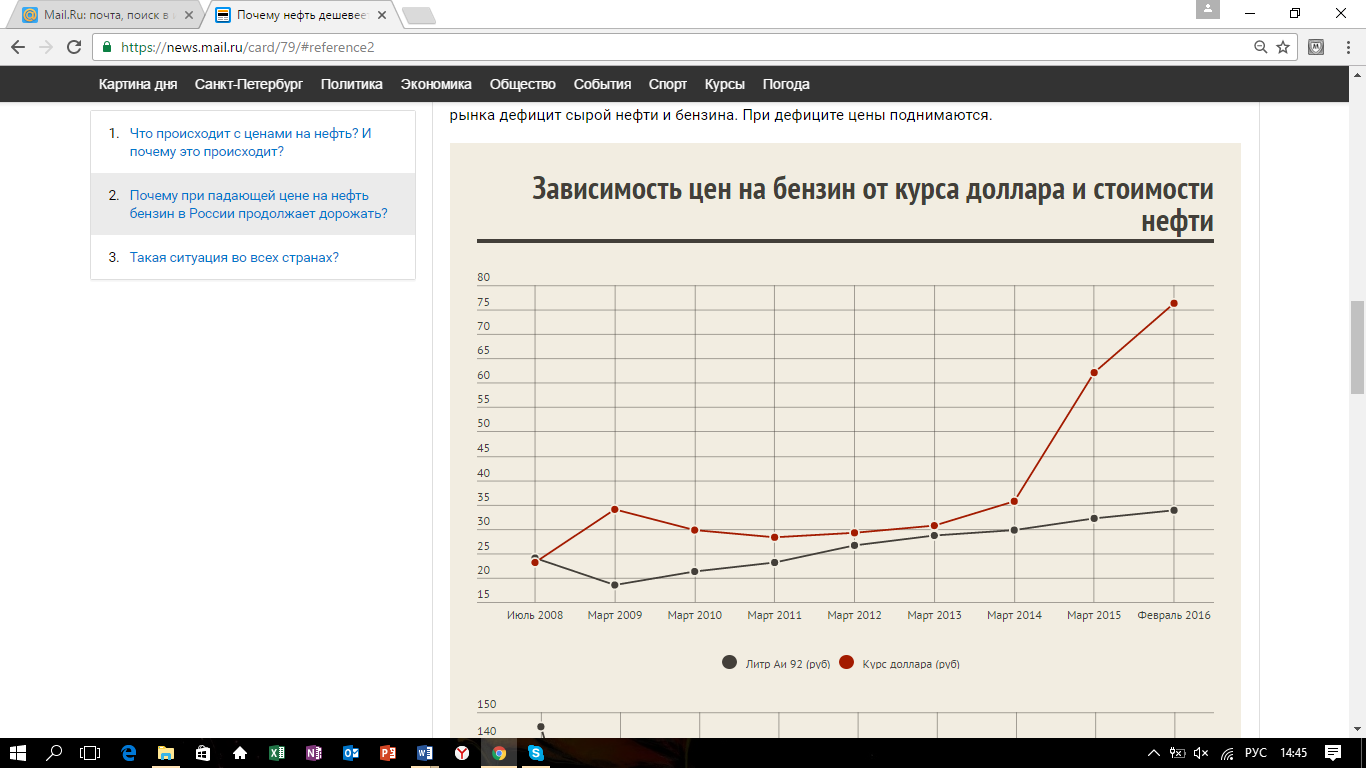
Task: Click the page vertical scrollbar thumb
Action: pos(1357,346)
